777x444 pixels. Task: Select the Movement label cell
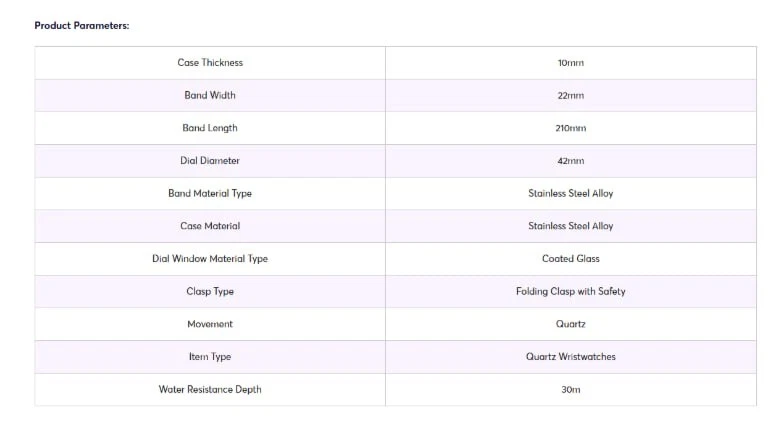210,324
